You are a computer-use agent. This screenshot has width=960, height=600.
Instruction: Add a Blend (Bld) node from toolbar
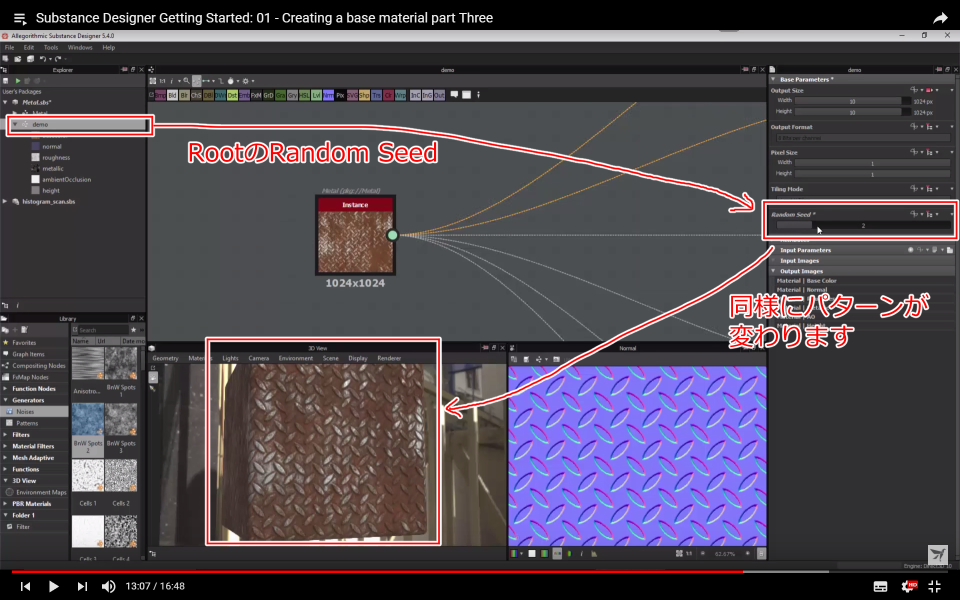click(172, 95)
